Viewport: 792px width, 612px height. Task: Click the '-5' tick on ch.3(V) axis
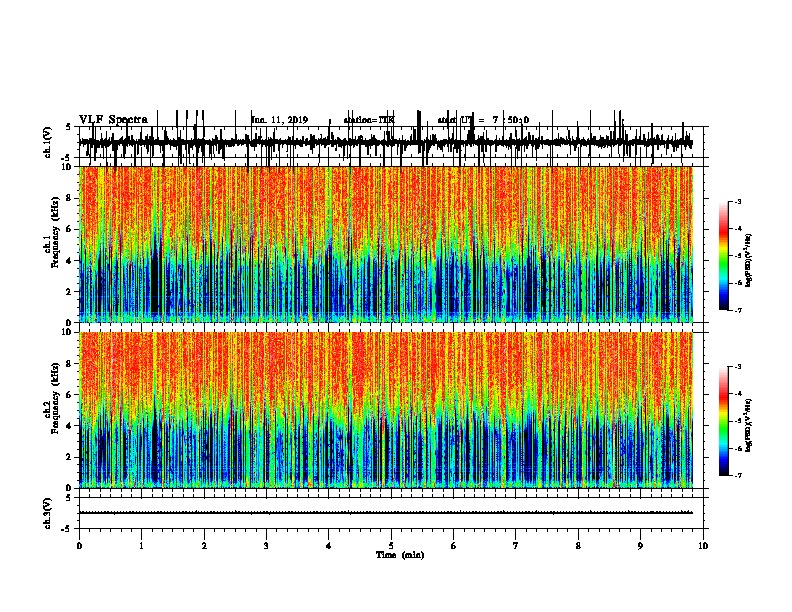(x=67, y=529)
